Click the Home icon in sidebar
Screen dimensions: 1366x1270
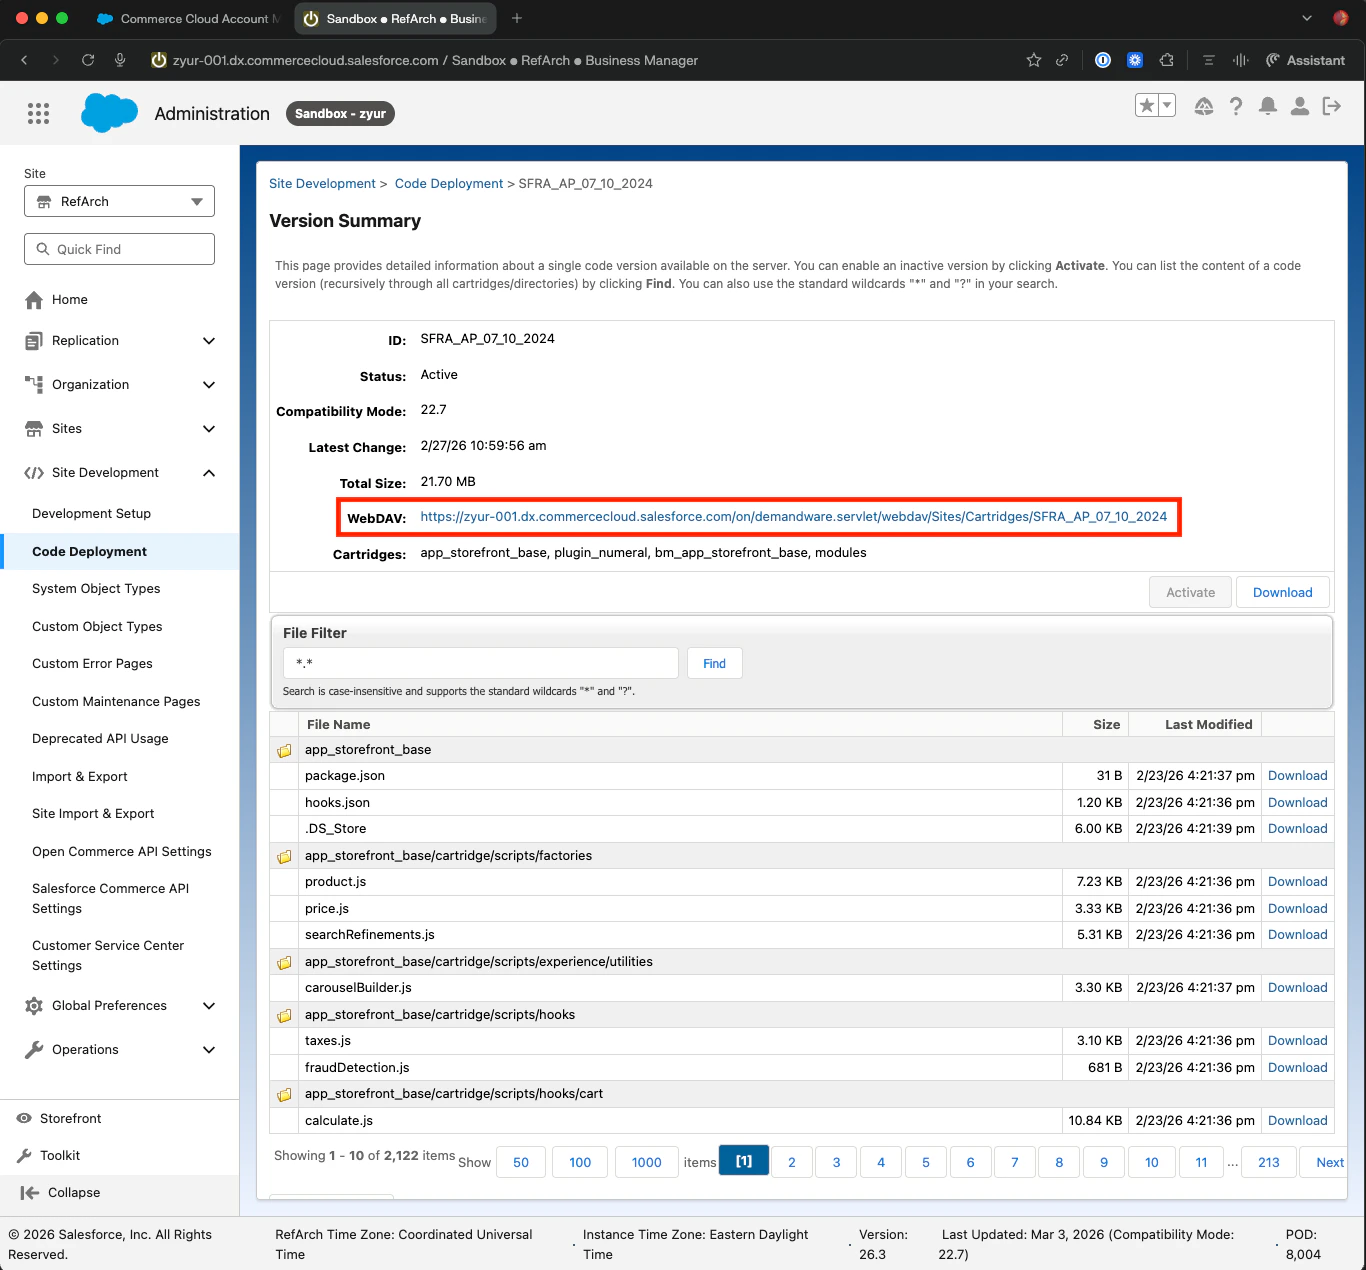click(x=34, y=300)
